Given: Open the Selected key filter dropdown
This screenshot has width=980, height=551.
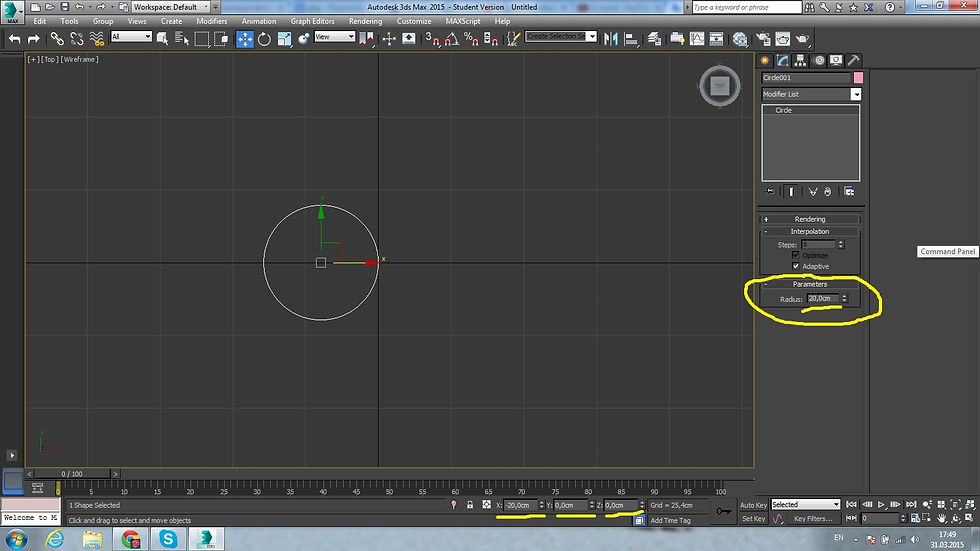Looking at the screenshot, I should click(806, 504).
